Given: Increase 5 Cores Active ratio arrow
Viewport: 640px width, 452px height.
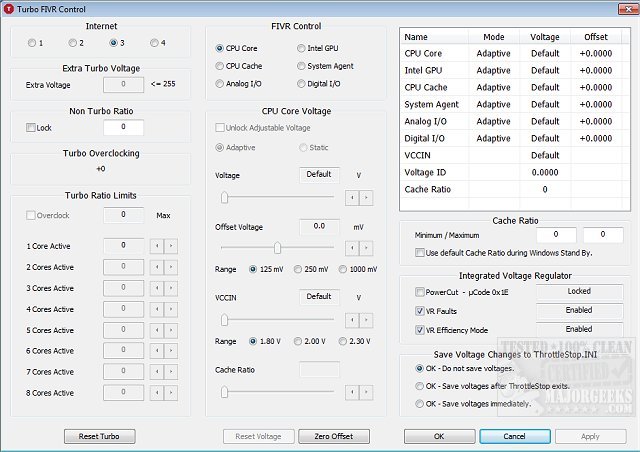Looking at the screenshot, I should coord(171,330).
